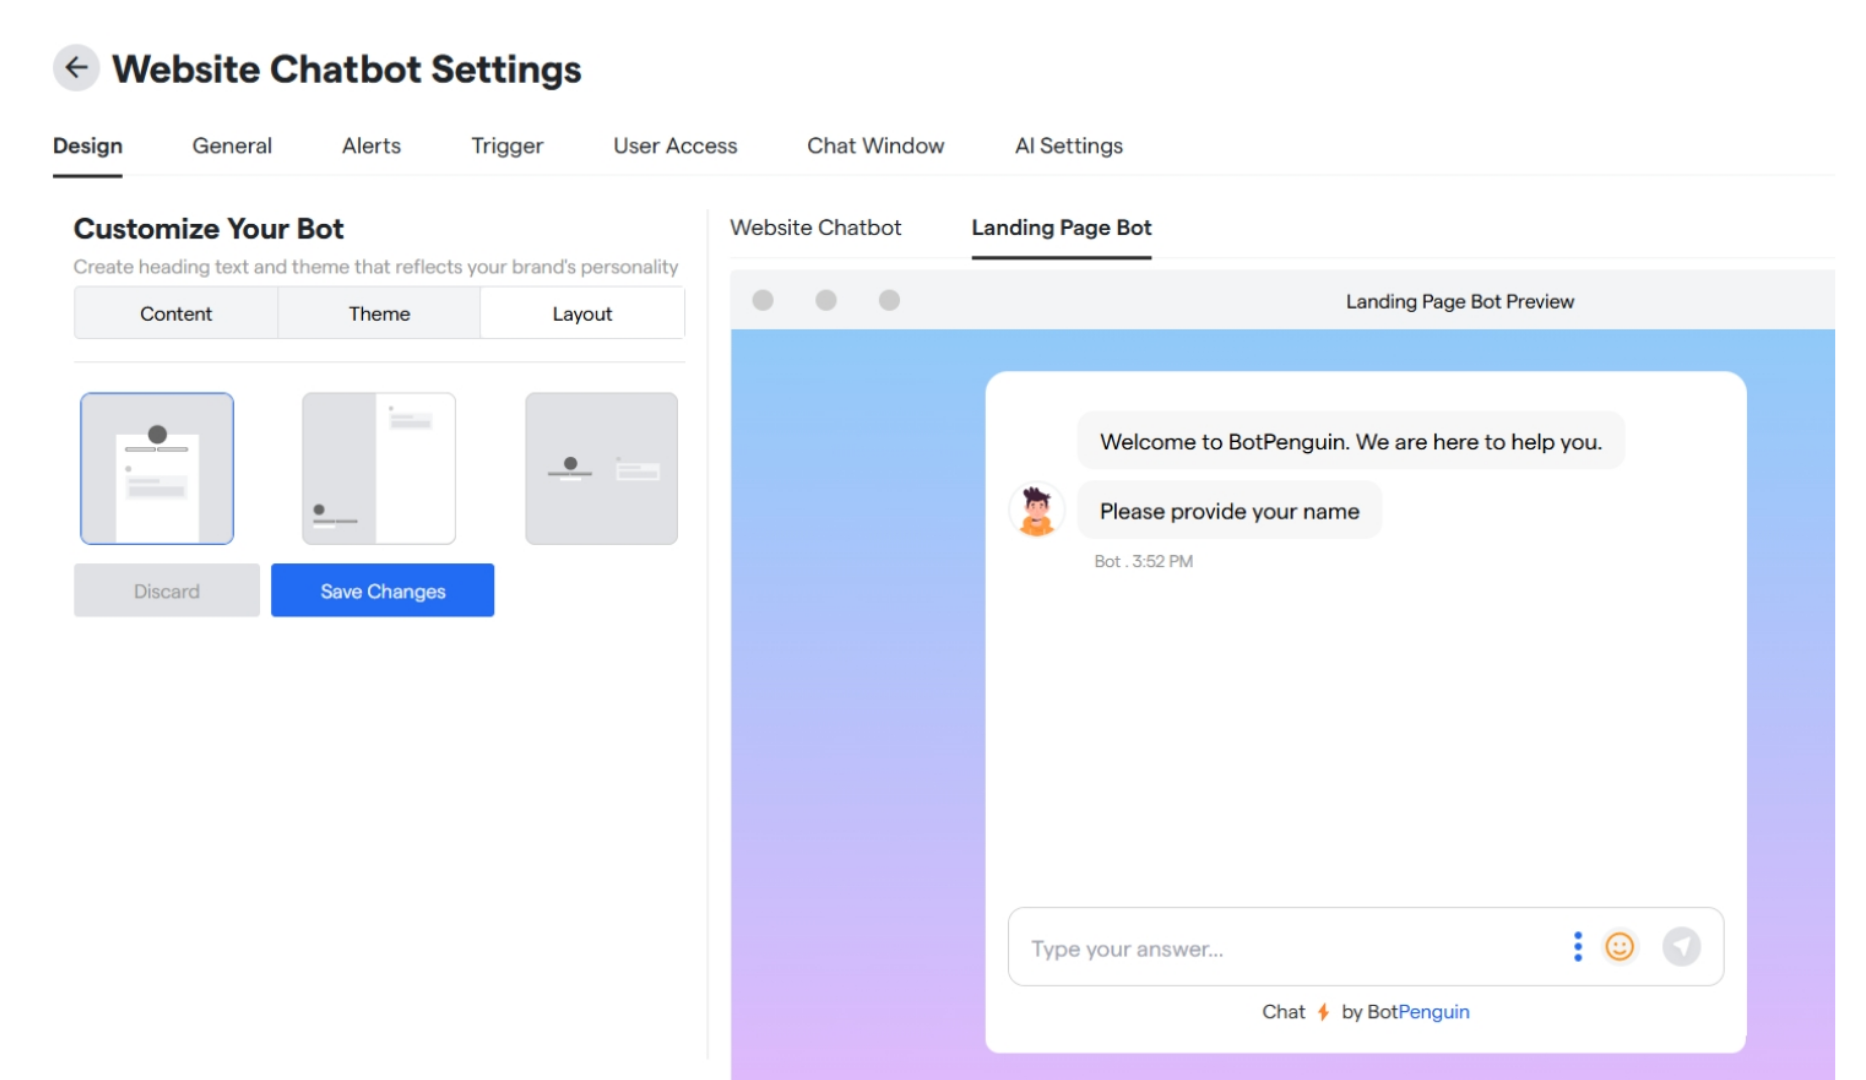Click the 'Landing Page Bot Preview' title

1459,301
